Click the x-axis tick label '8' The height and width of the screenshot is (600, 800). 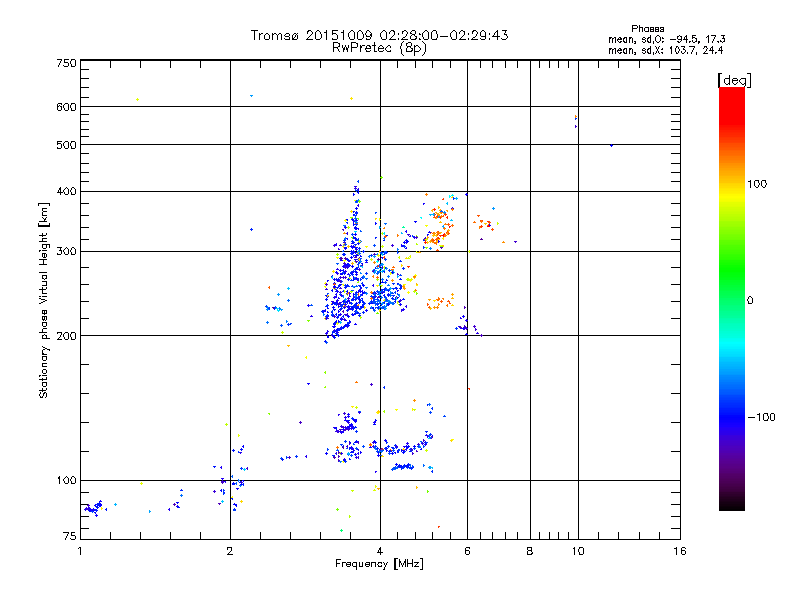click(530, 551)
